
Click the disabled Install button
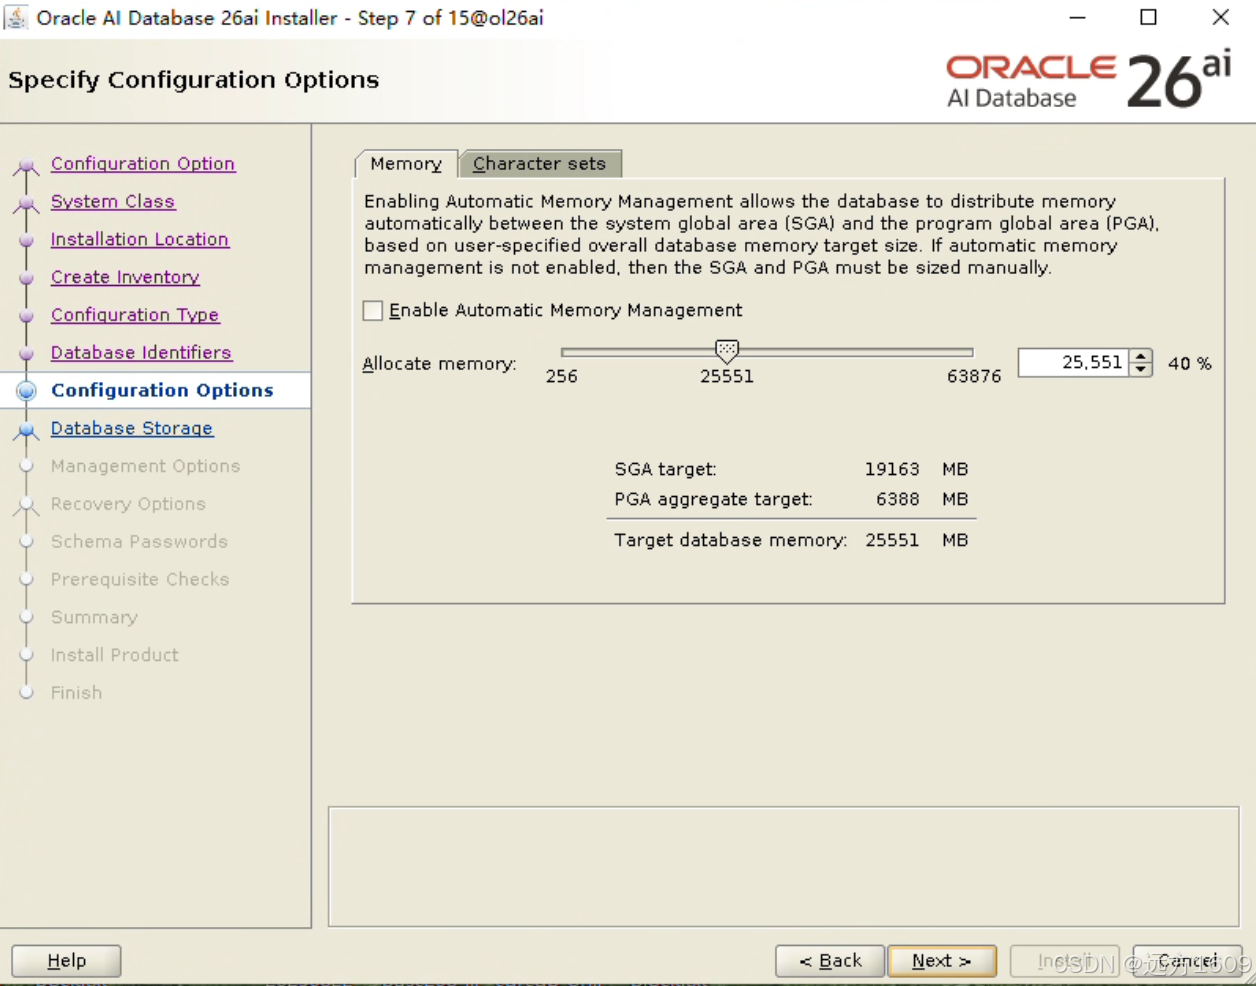point(1064,961)
